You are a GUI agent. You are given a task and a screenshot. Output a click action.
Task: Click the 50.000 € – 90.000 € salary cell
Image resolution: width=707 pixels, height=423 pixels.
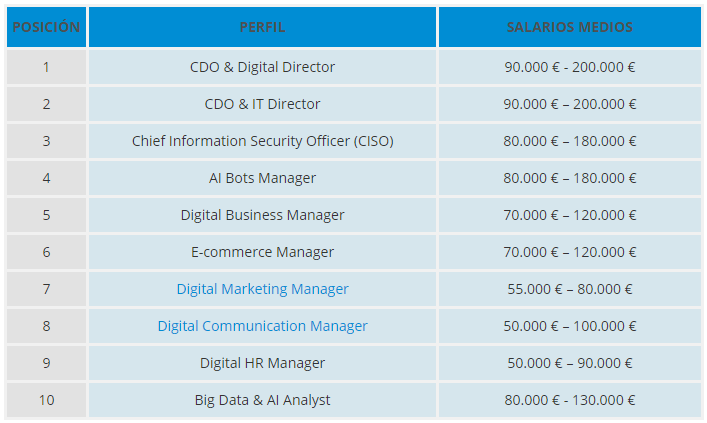tap(569, 363)
